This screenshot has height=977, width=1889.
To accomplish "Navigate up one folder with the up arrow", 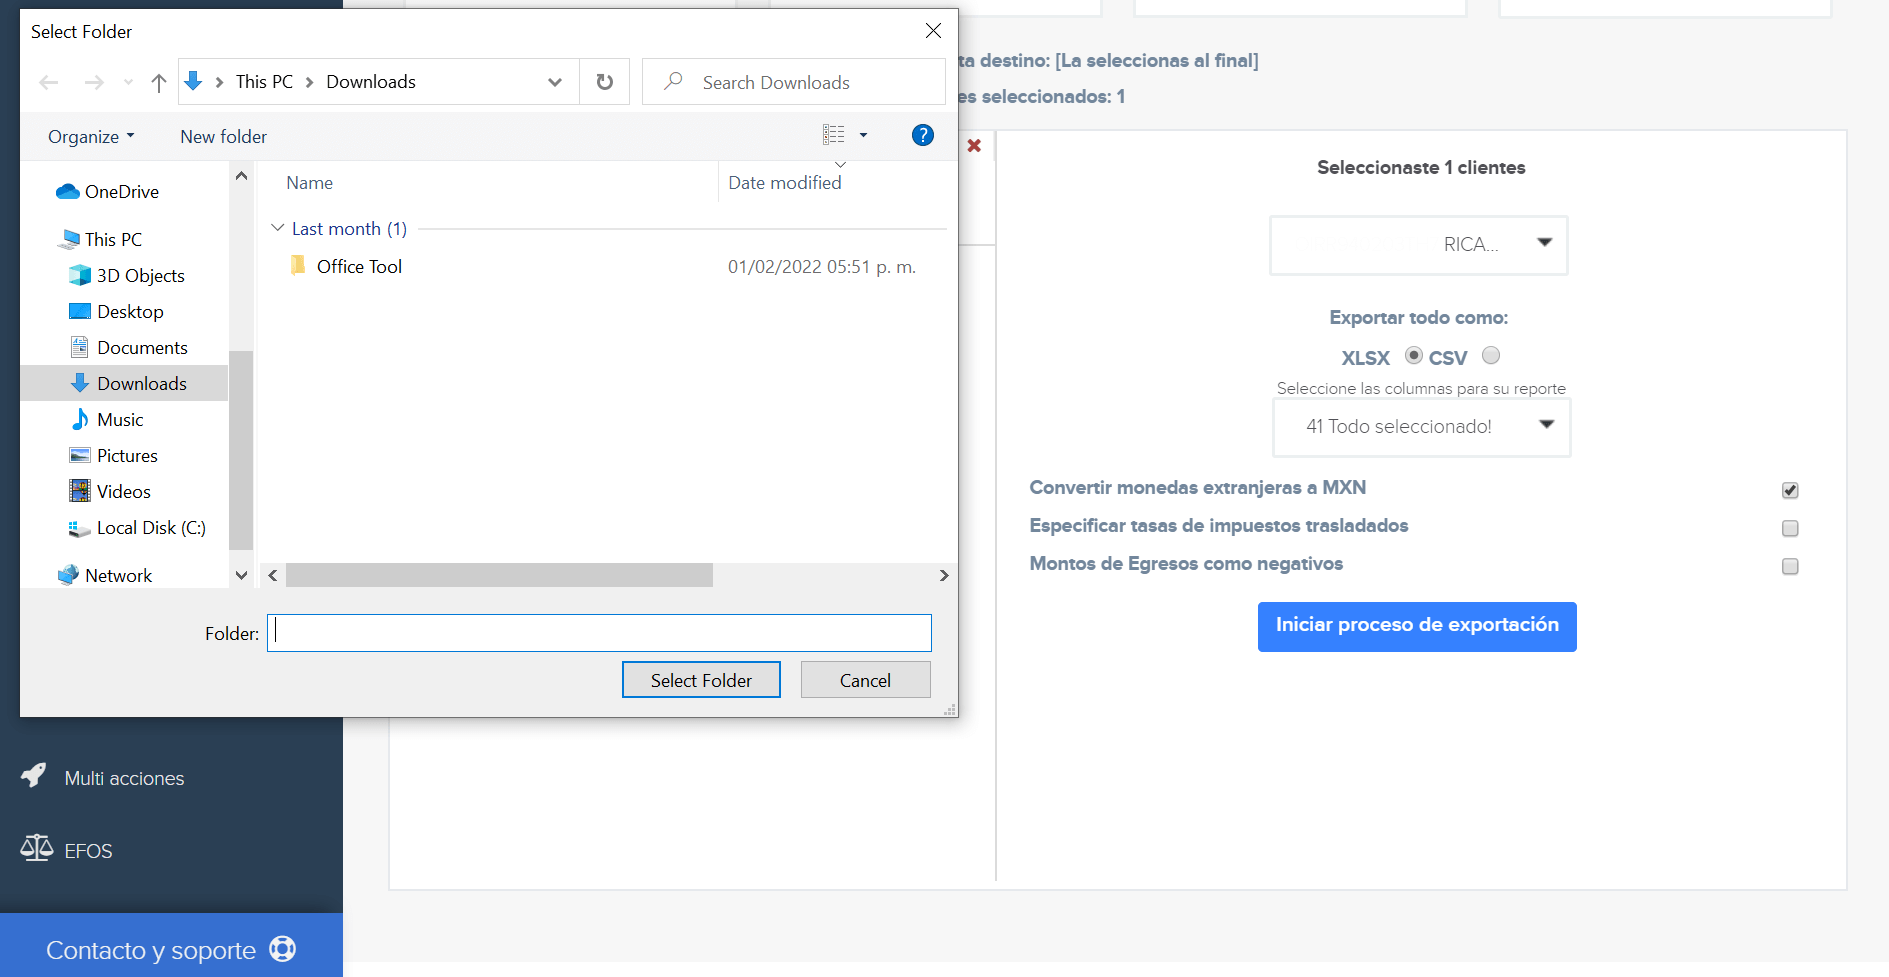I will pyautogui.click(x=157, y=82).
